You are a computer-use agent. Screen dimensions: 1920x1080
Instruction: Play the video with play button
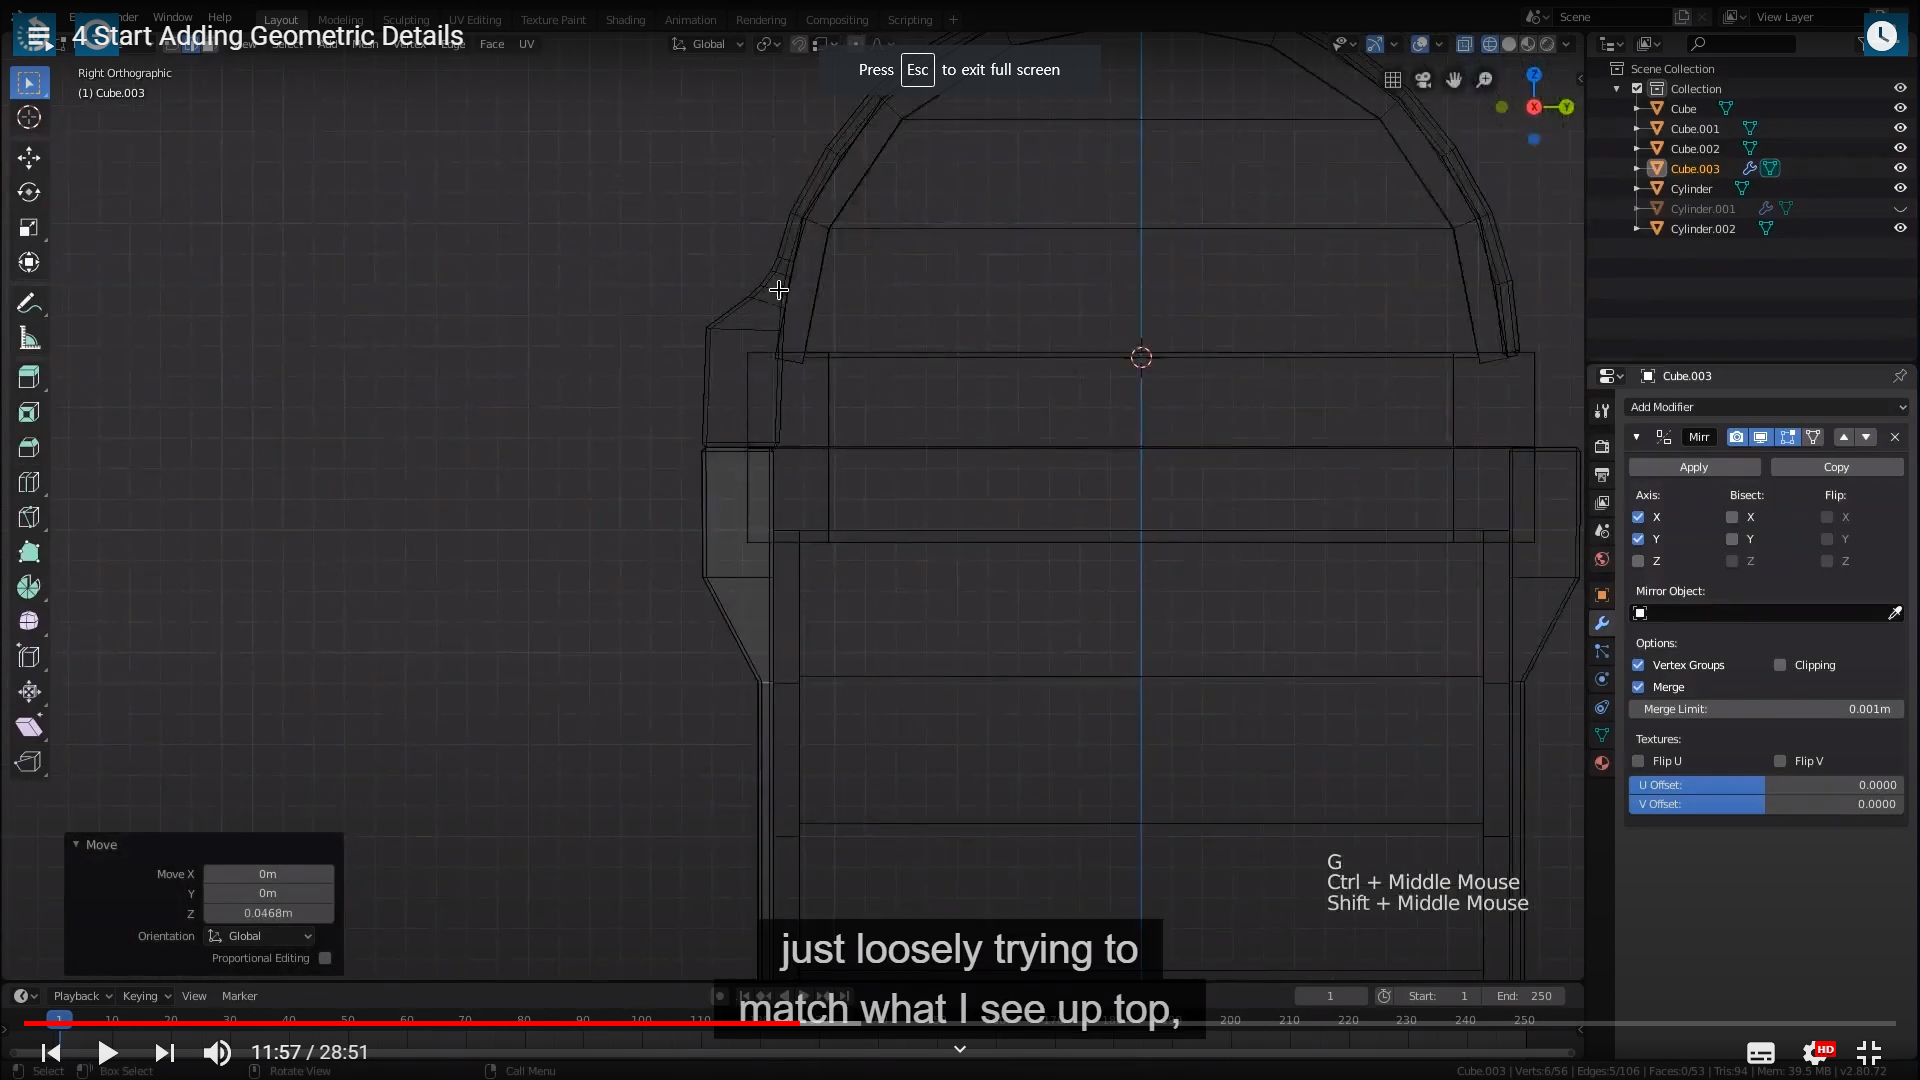(107, 1052)
